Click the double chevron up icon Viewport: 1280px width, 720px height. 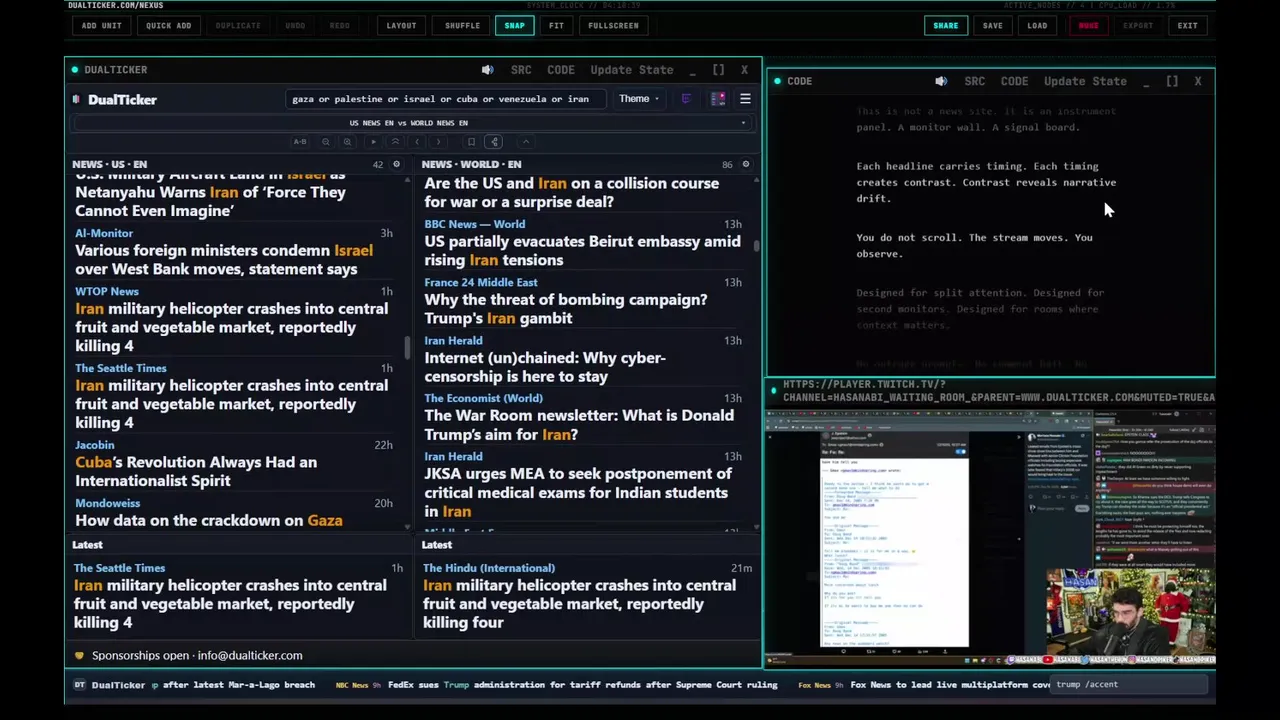pos(395,142)
